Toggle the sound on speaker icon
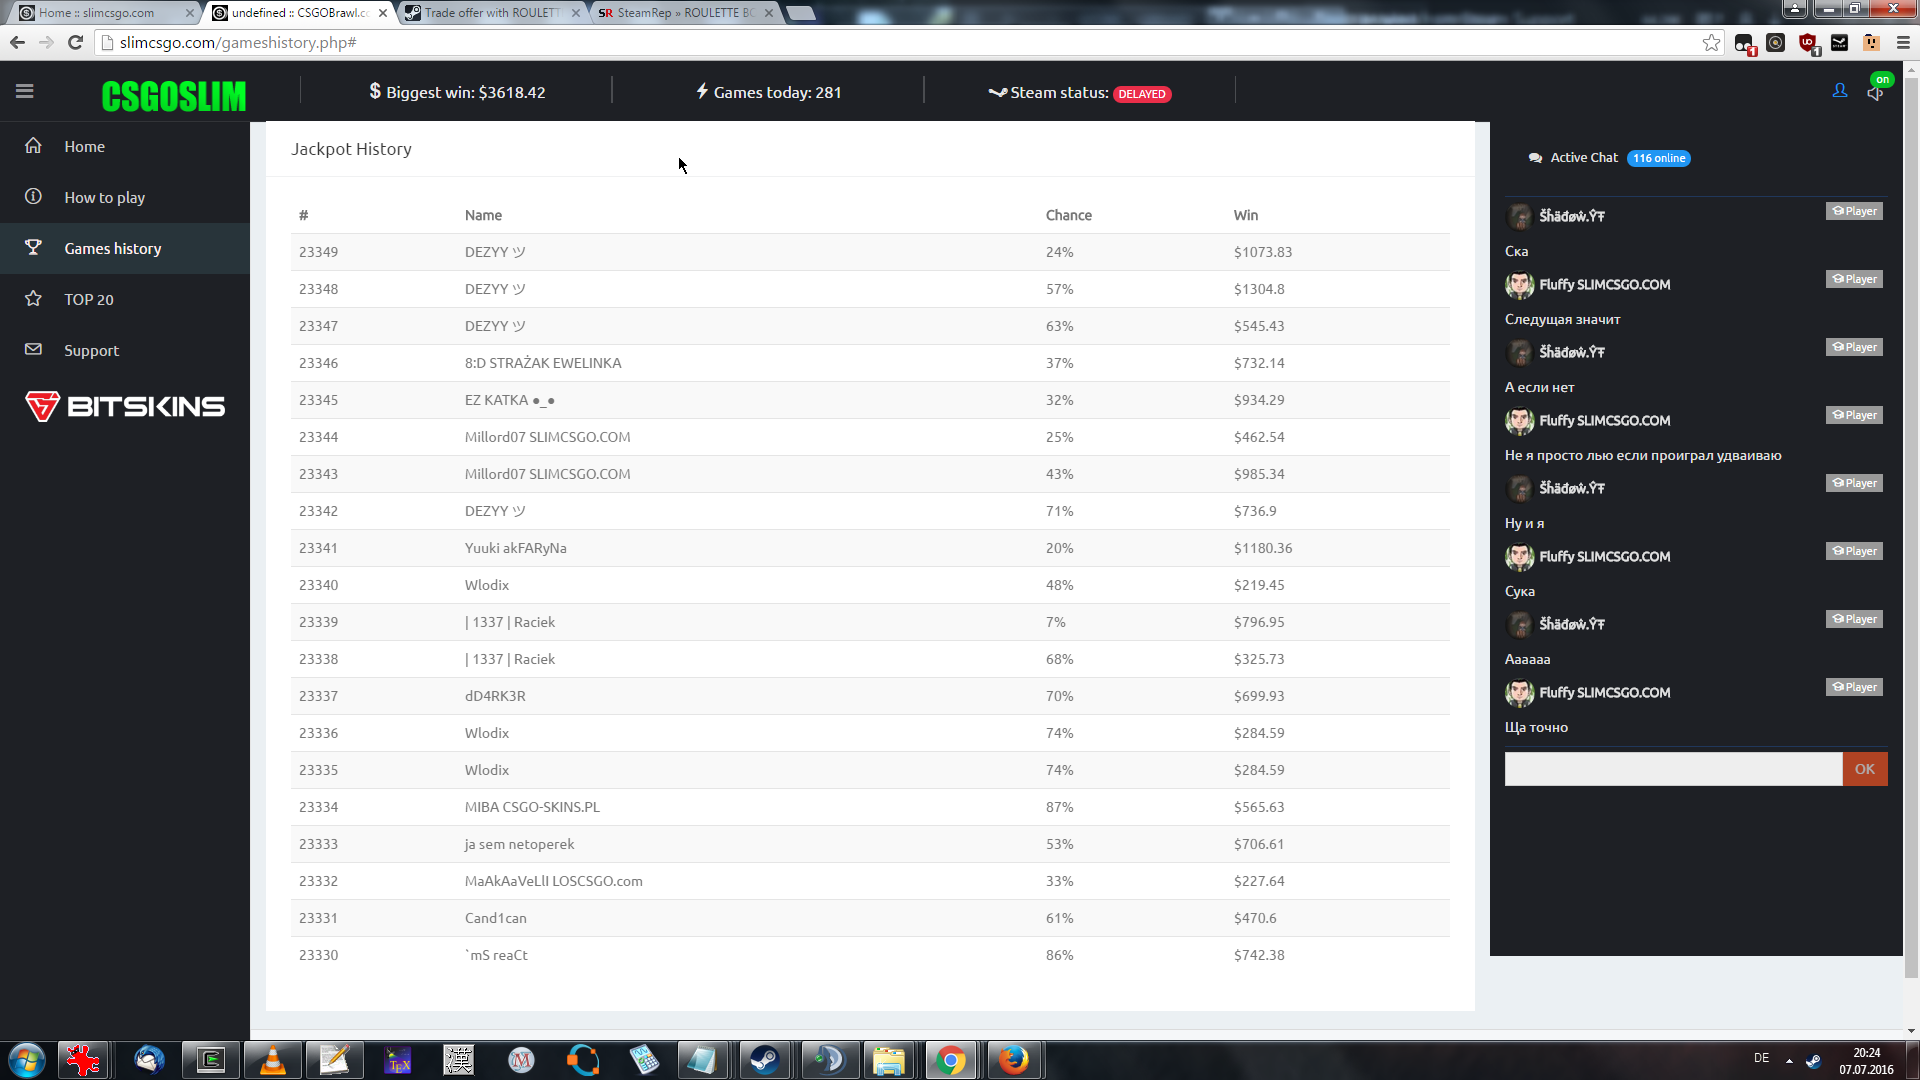The width and height of the screenshot is (1920, 1080). 1875,92
